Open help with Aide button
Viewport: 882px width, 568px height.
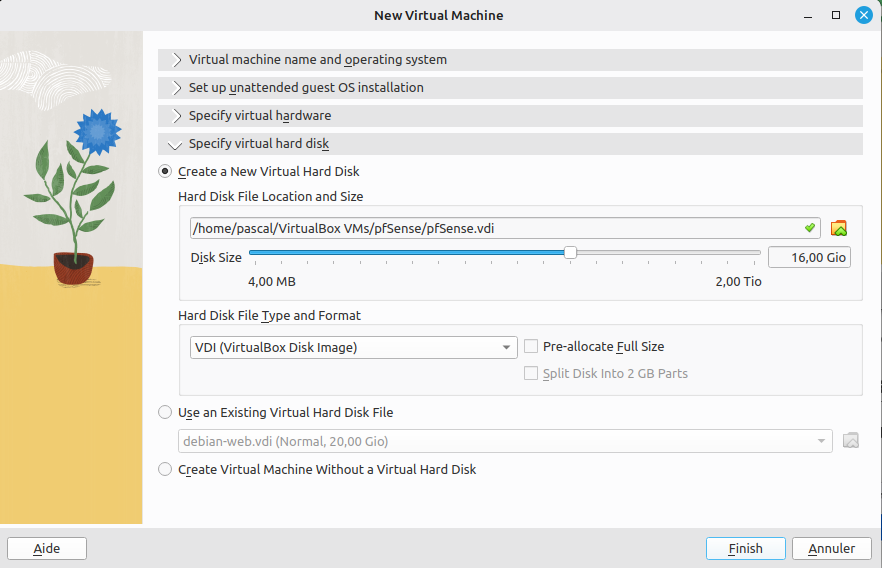pyautogui.click(x=47, y=548)
